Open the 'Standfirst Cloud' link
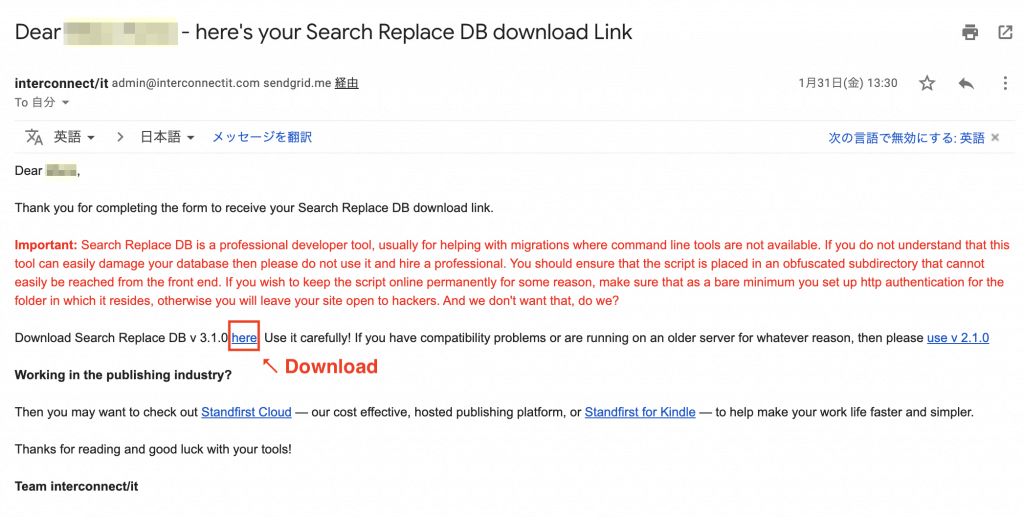The height and width of the screenshot is (518, 1024). [x=246, y=412]
